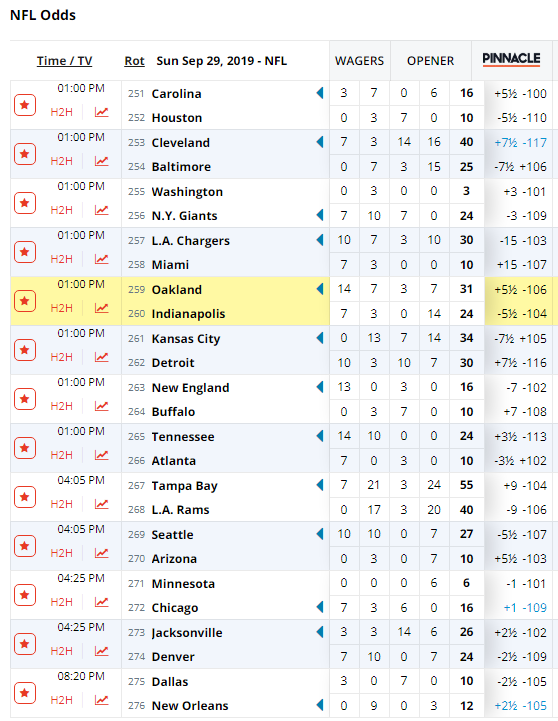558x721 pixels.
Task: Open the Pinnacle sportsbook logo
Action: (x=511, y=59)
